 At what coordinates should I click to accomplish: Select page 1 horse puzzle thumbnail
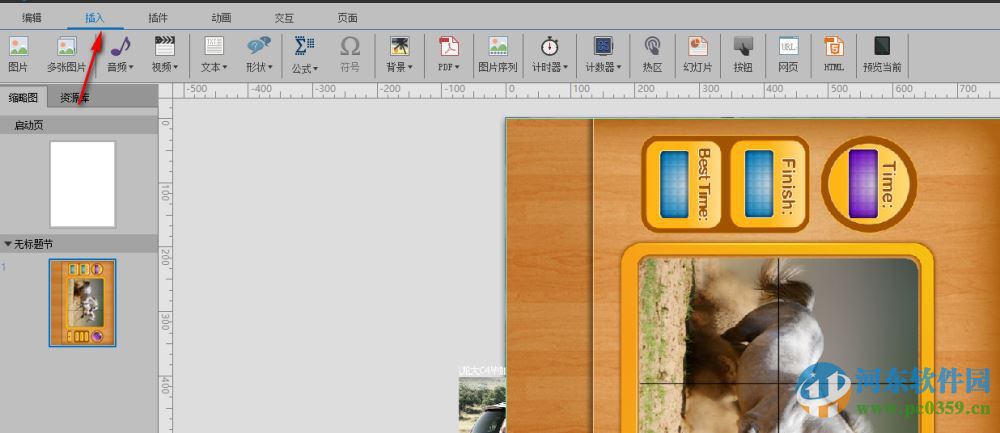pos(82,303)
